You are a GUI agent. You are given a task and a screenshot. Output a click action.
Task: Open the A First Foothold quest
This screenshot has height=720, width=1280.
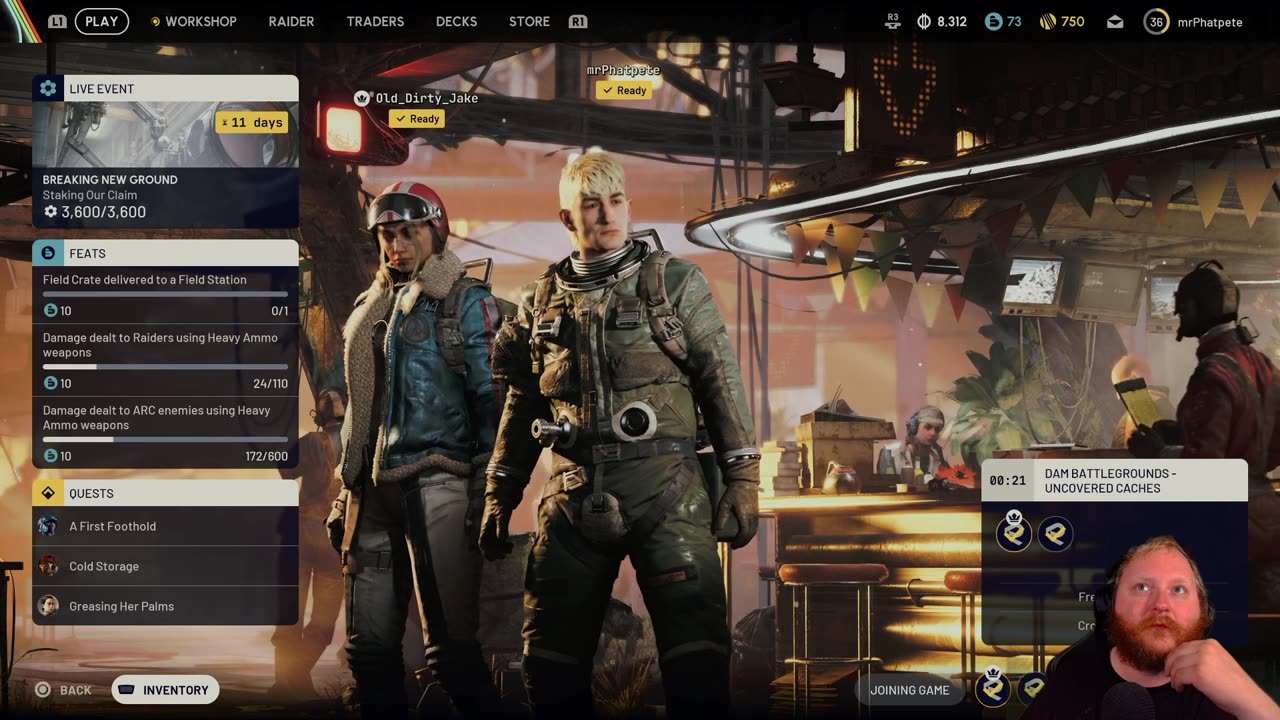(165, 526)
